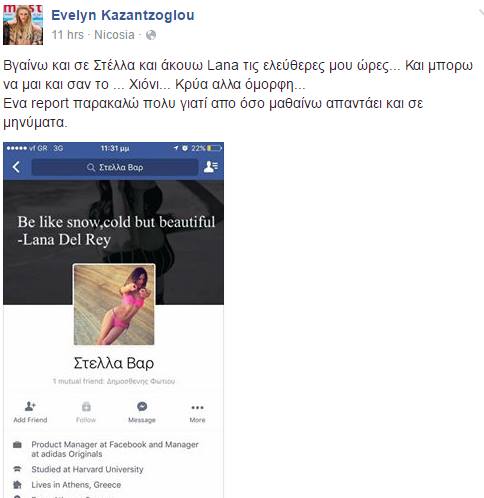The width and height of the screenshot is (484, 498).
Task: Click the public globe privacy icon
Action: pos(151,35)
